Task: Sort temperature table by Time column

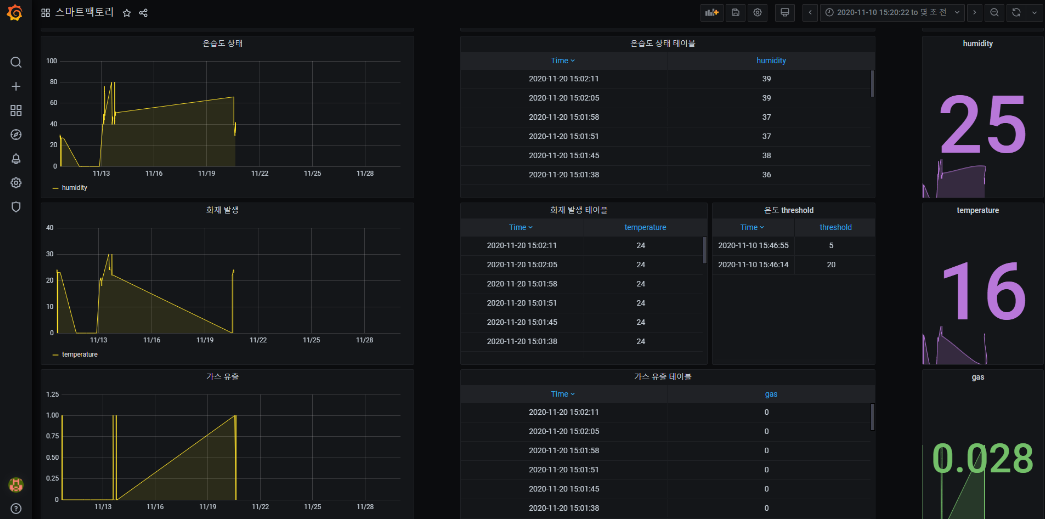Action: tap(521, 227)
